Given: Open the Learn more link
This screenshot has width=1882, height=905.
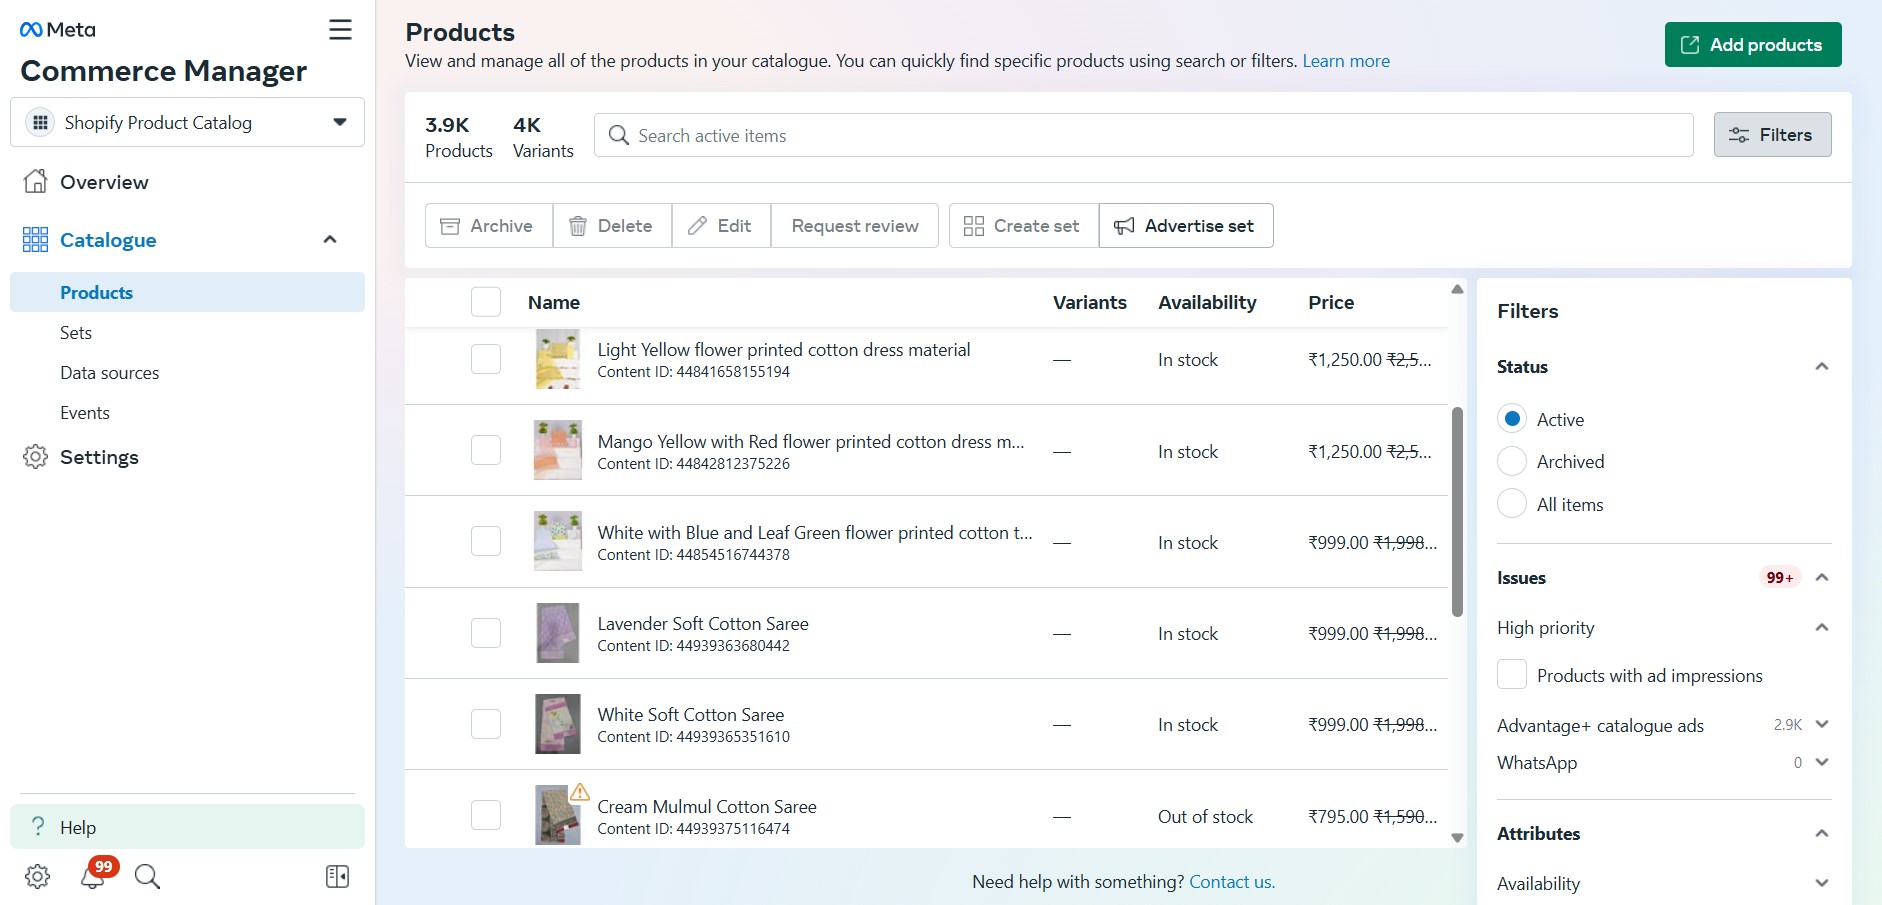Looking at the screenshot, I should [1345, 61].
